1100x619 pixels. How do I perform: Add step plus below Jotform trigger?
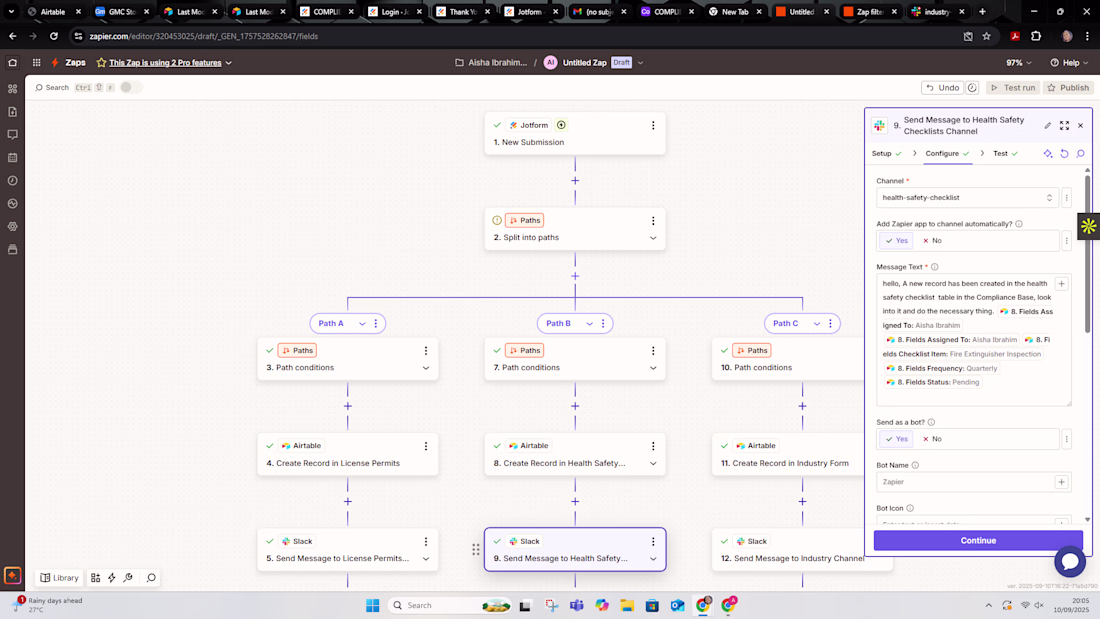[575, 180]
